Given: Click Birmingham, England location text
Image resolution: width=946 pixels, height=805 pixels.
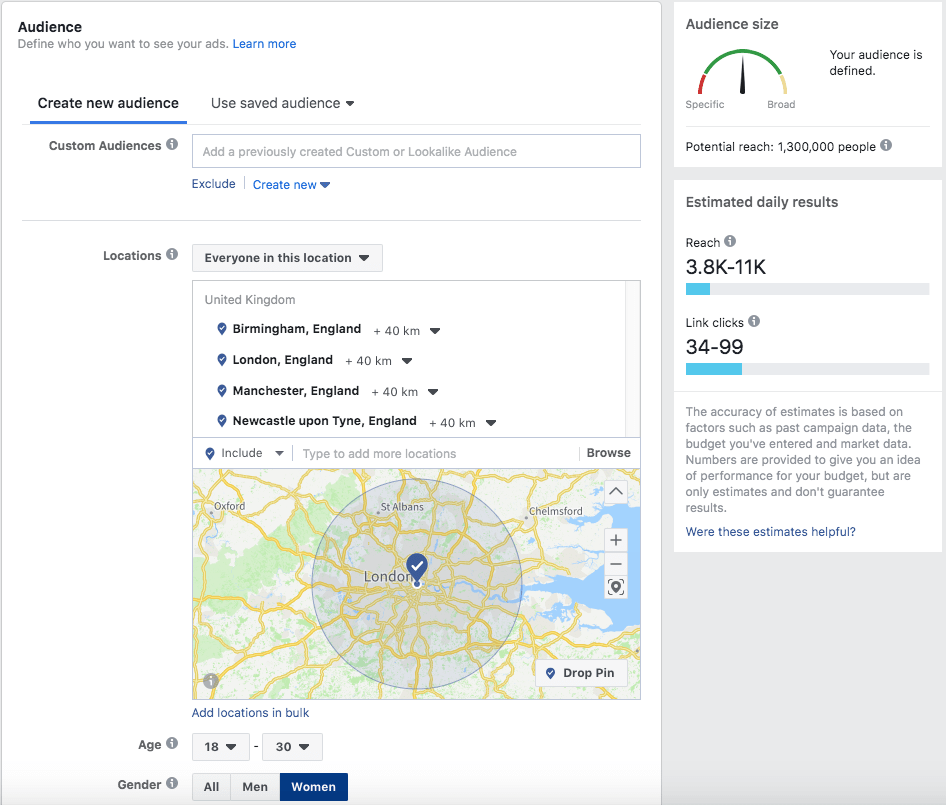Looking at the screenshot, I should pyautogui.click(x=297, y=329).
